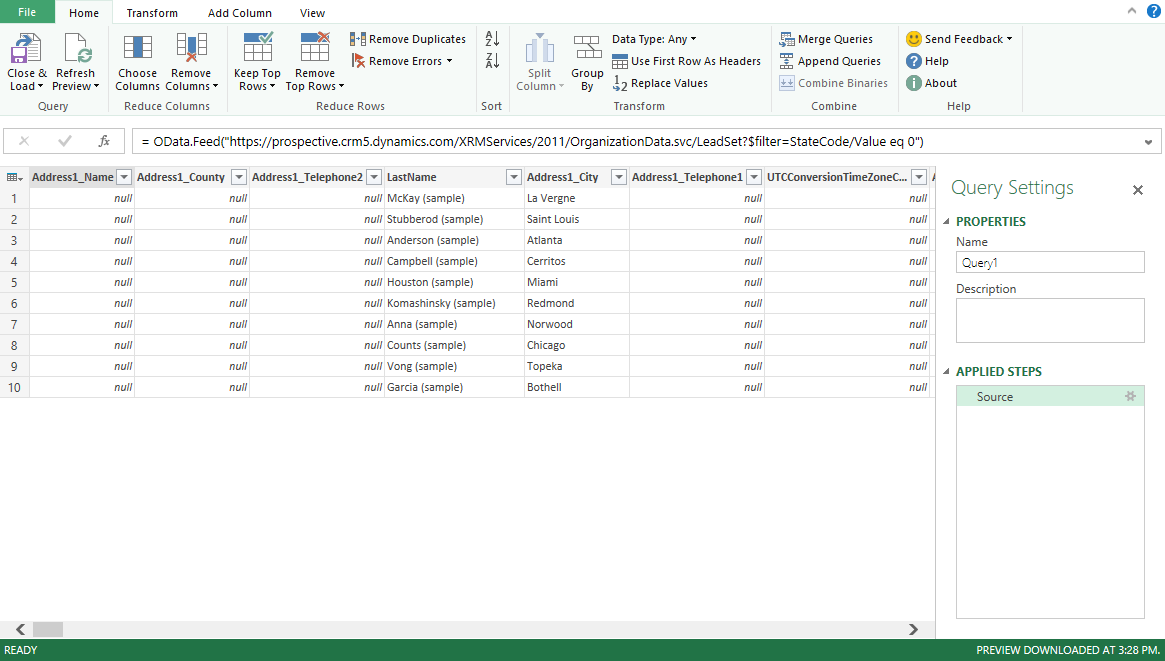Sort column ascending A to Z
This screenshot has height=661, width=1165.
click(492, 39)
